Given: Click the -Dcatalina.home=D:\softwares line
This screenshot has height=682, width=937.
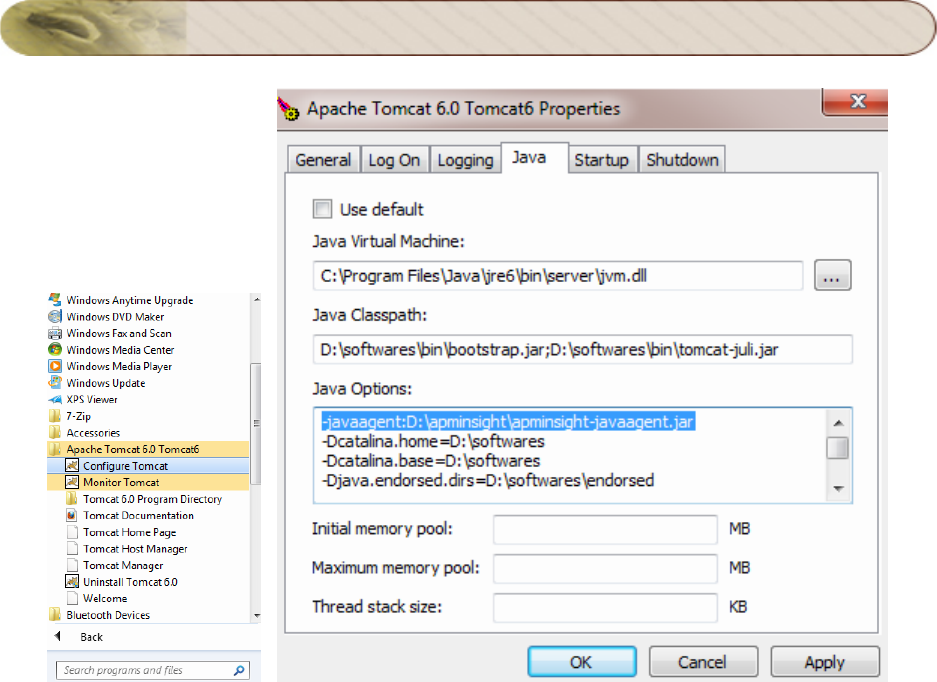Looking at the screenshot, I should pyautogui.click(x=433, y=441).
